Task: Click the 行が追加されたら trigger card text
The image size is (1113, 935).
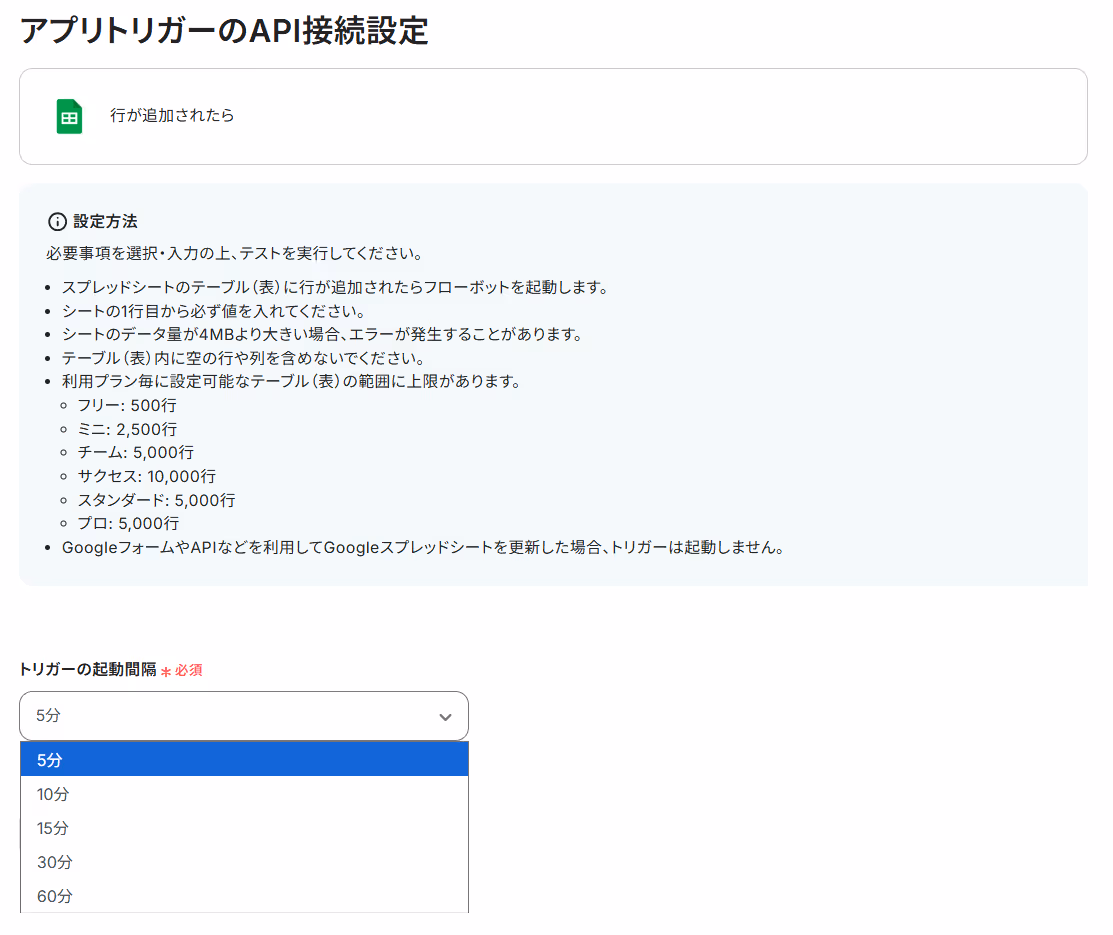Action: pyautogui.click(x=172, y=115)
